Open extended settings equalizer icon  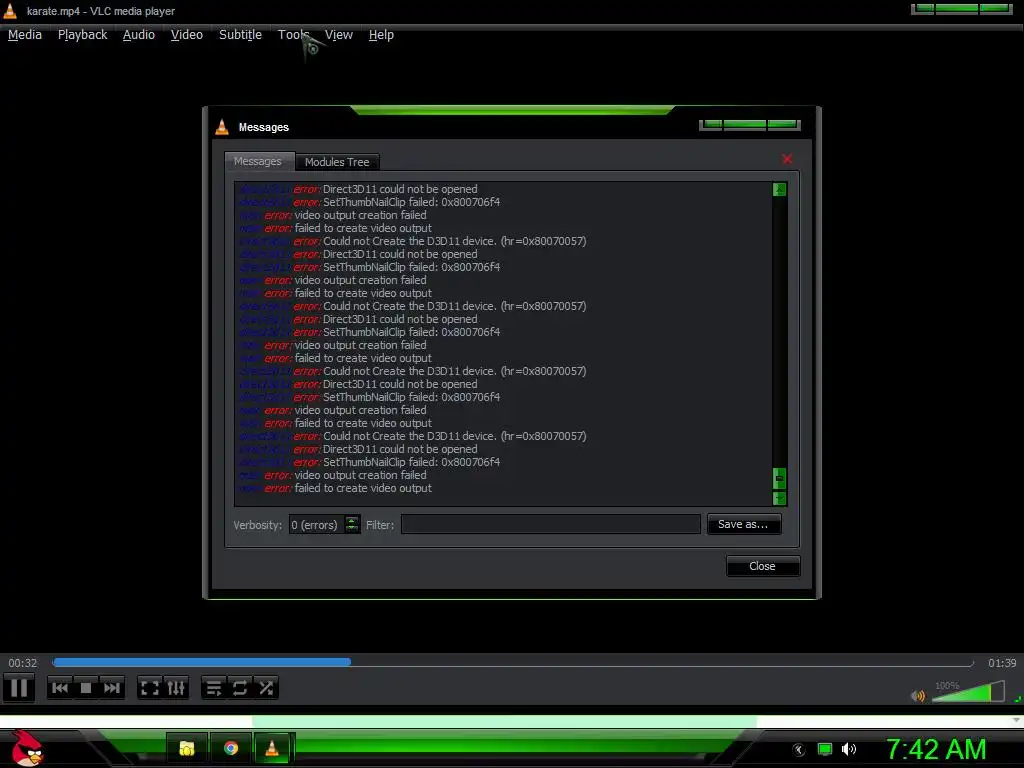coord(176,688)
